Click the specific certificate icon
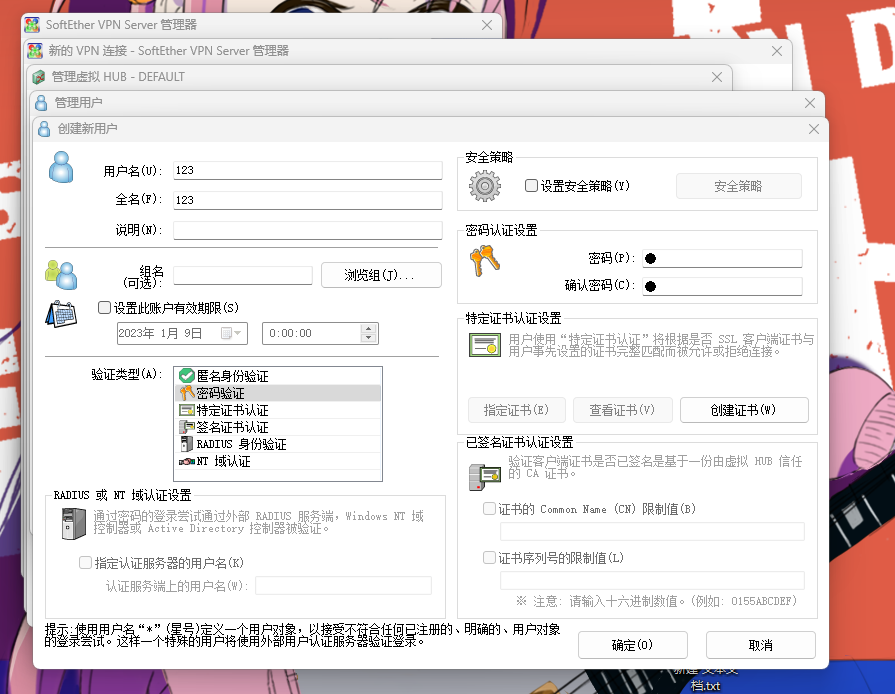 point(485,345)
